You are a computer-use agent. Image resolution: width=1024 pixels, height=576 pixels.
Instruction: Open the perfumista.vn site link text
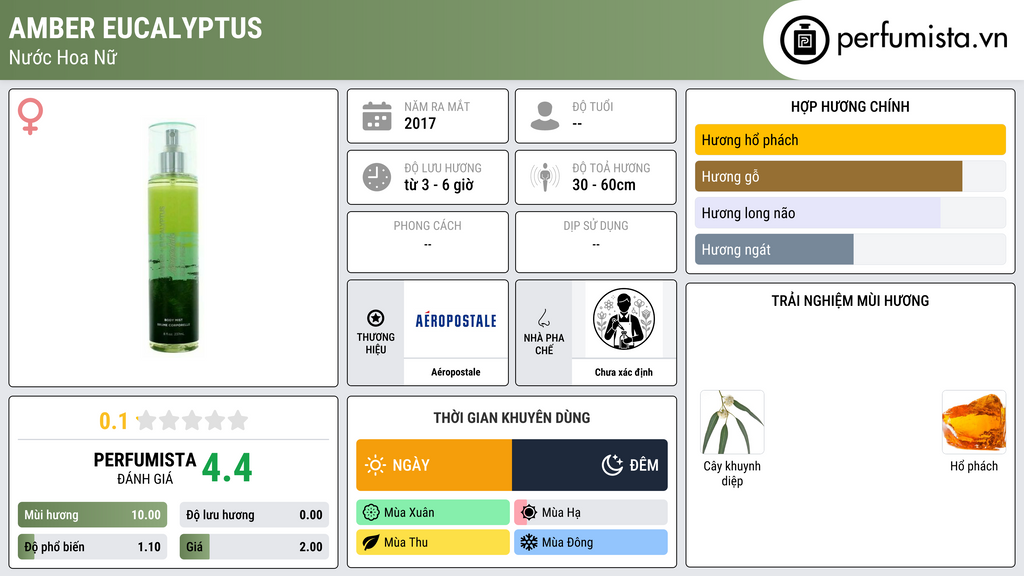(x=922, y=39)
